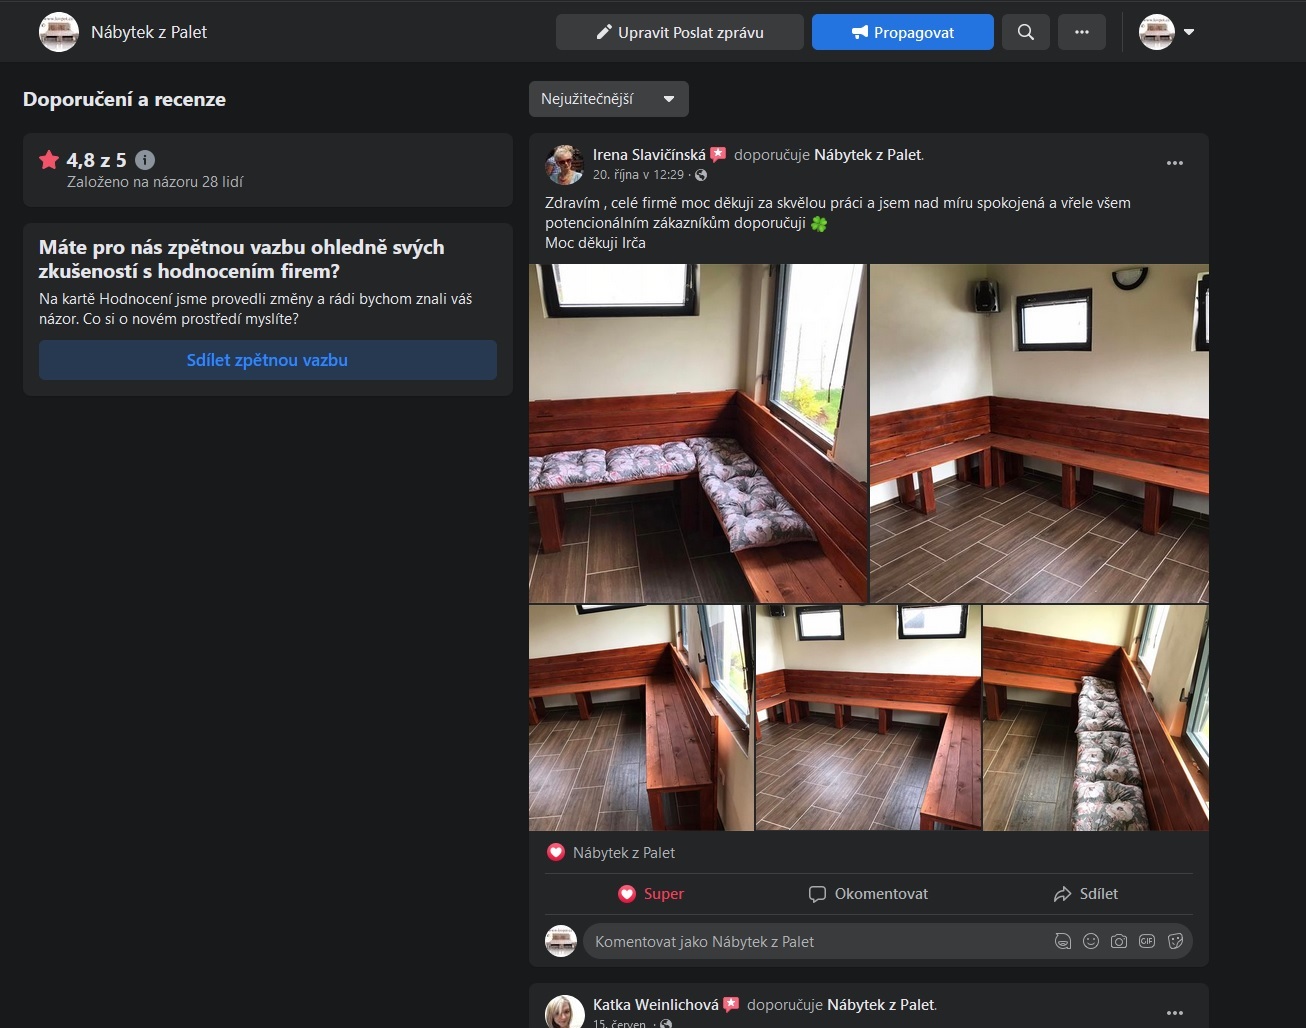Click the red star rating icon

point(49,160)
